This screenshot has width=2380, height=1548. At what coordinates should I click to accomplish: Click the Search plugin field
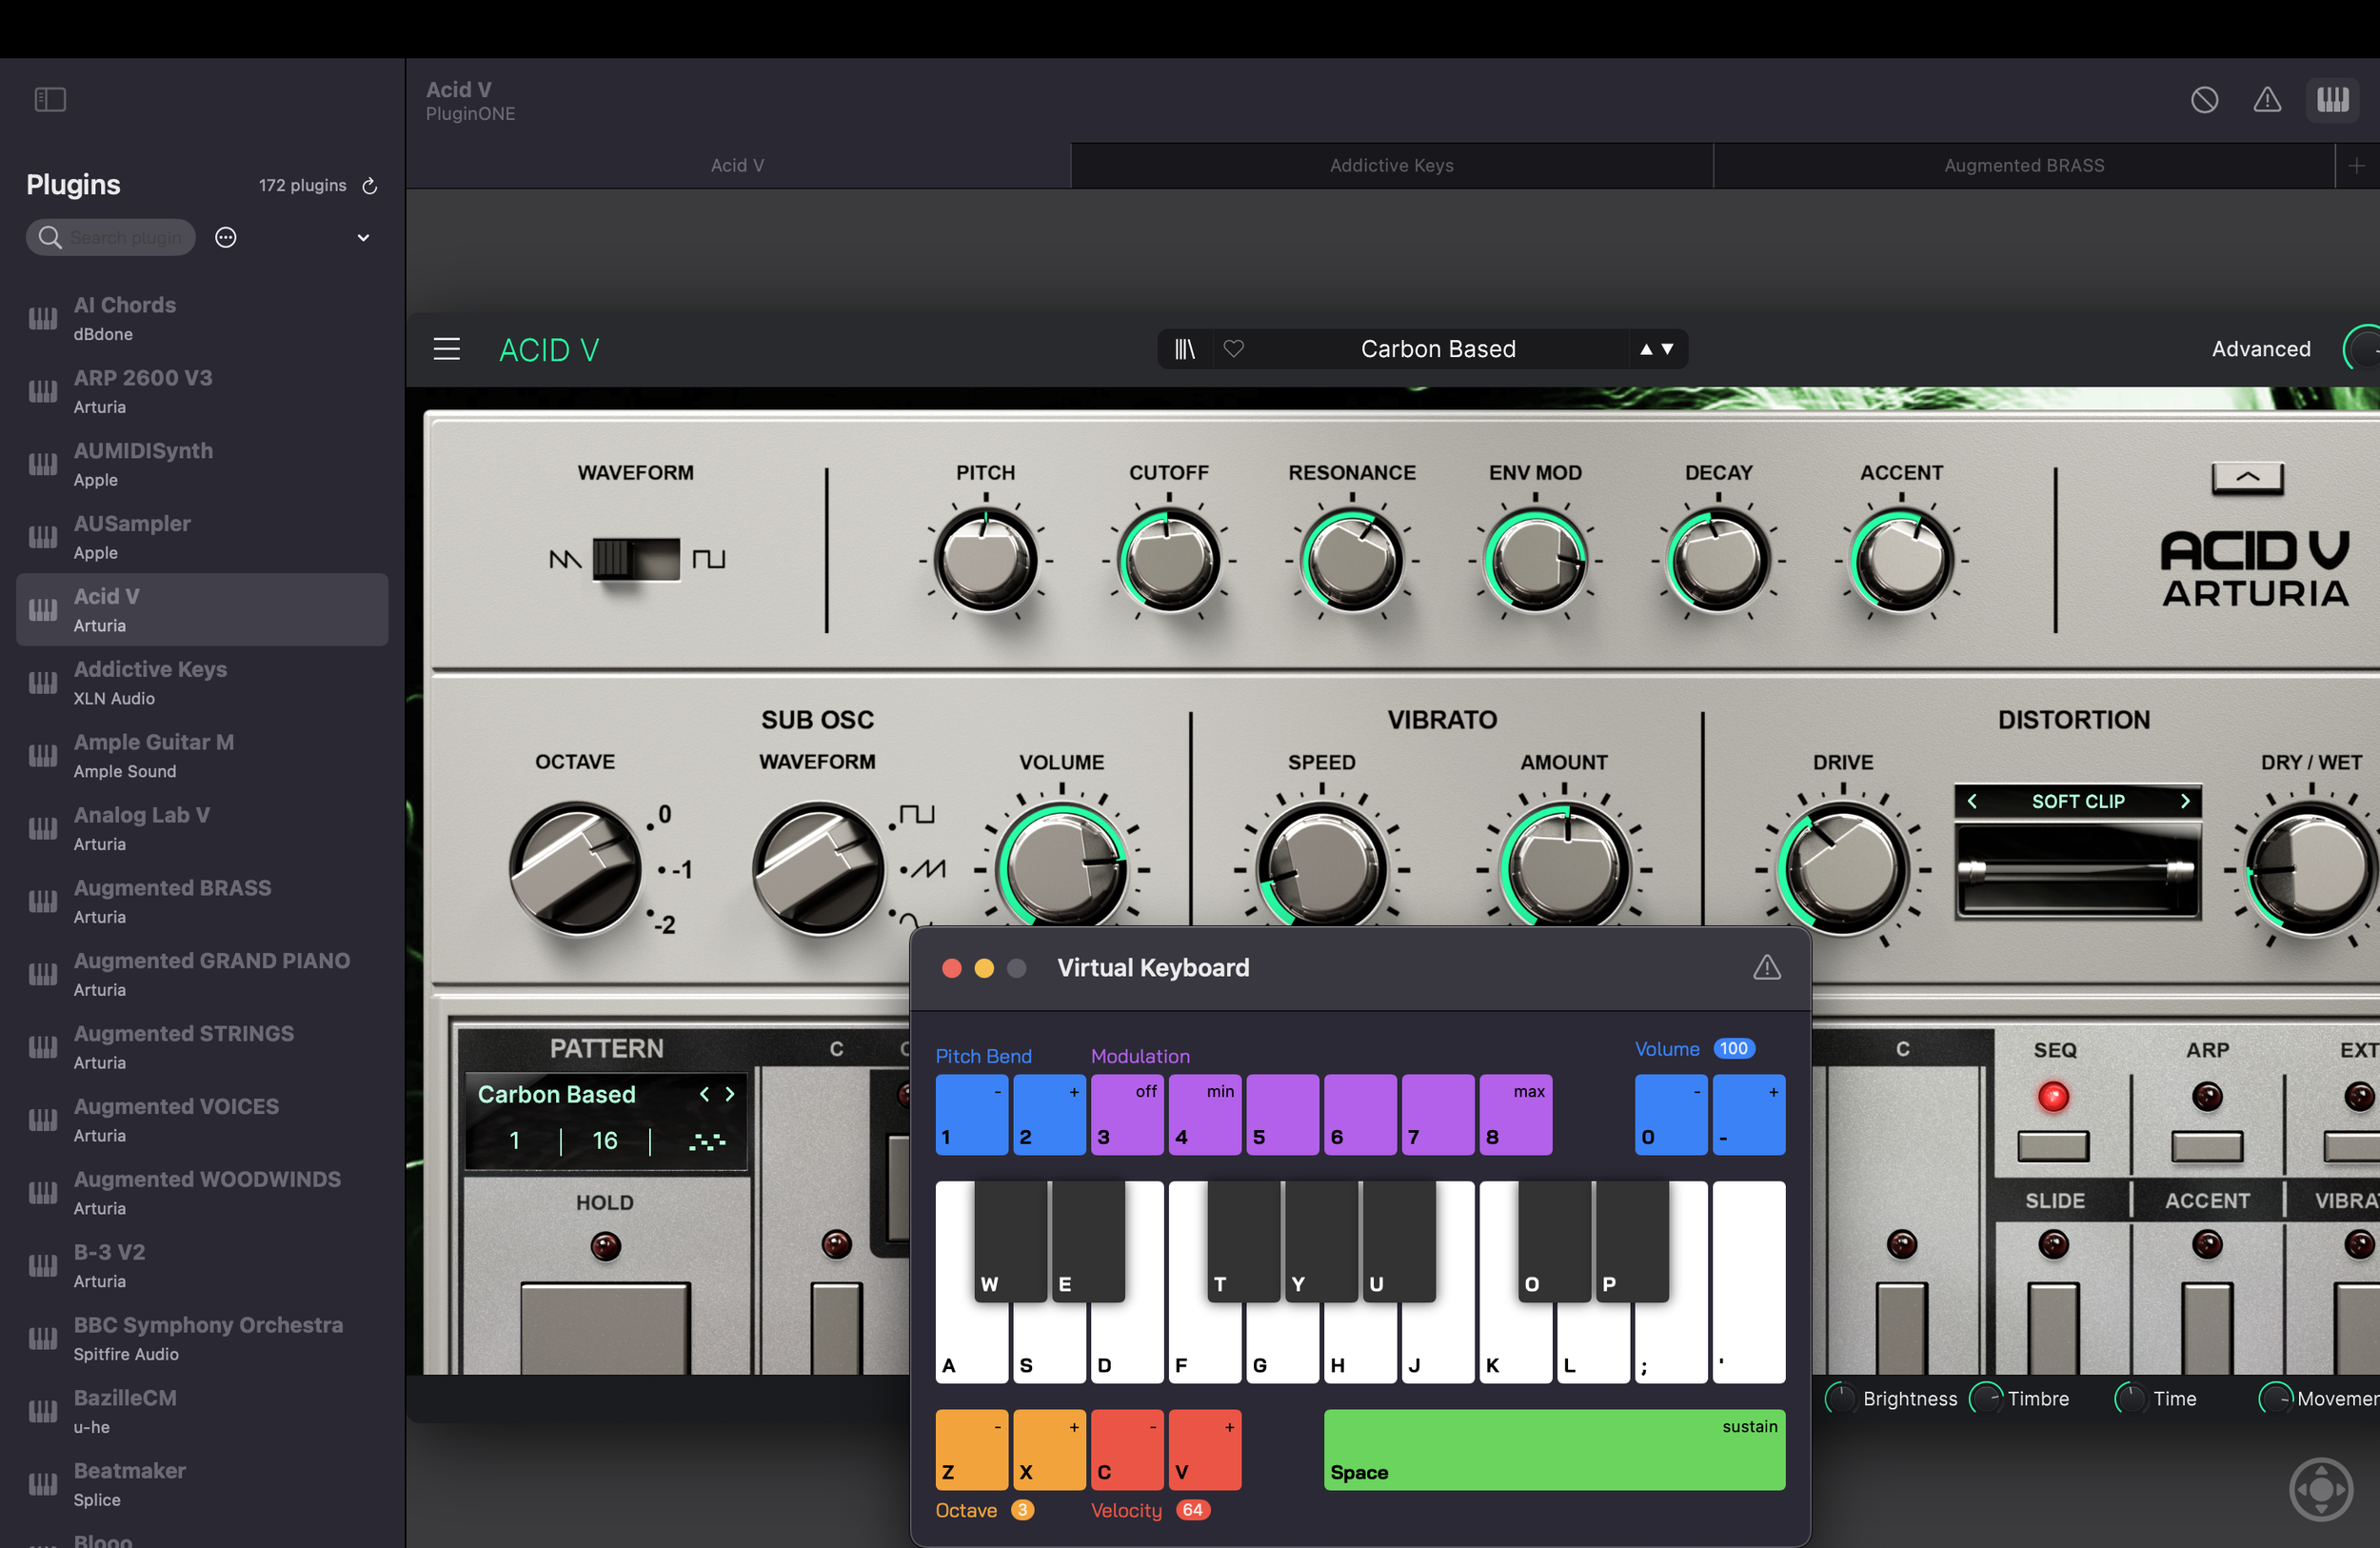[x=111, y=237]
